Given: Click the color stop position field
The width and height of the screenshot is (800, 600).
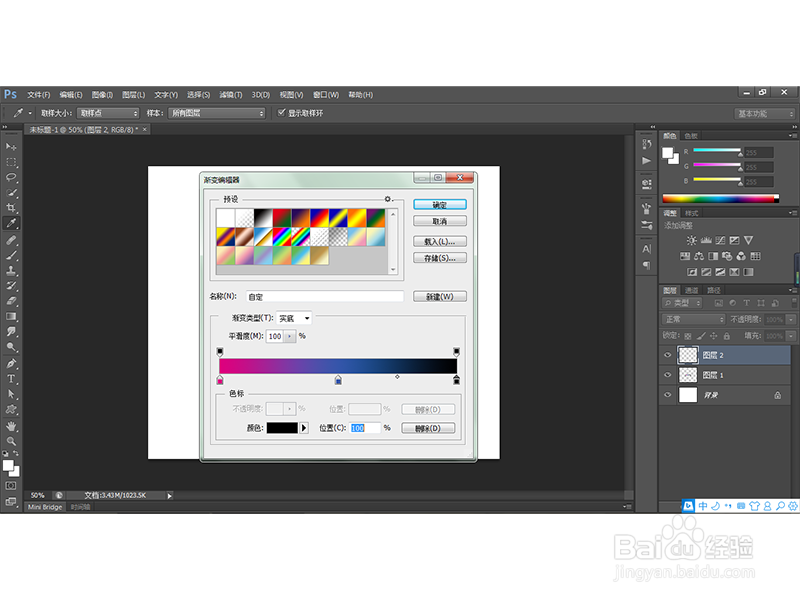Looking at the screenshot, I should (365, 428).
